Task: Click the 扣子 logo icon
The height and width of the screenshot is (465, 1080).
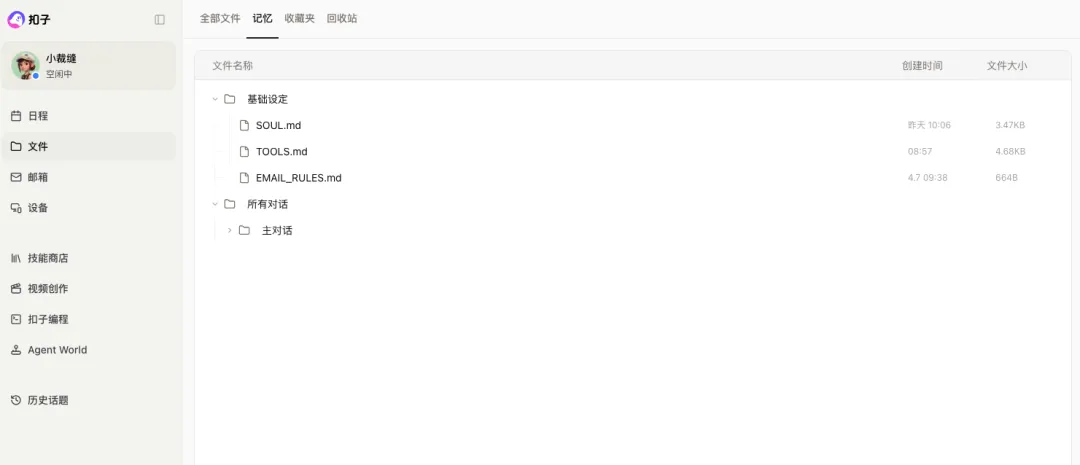Action: 15,19
